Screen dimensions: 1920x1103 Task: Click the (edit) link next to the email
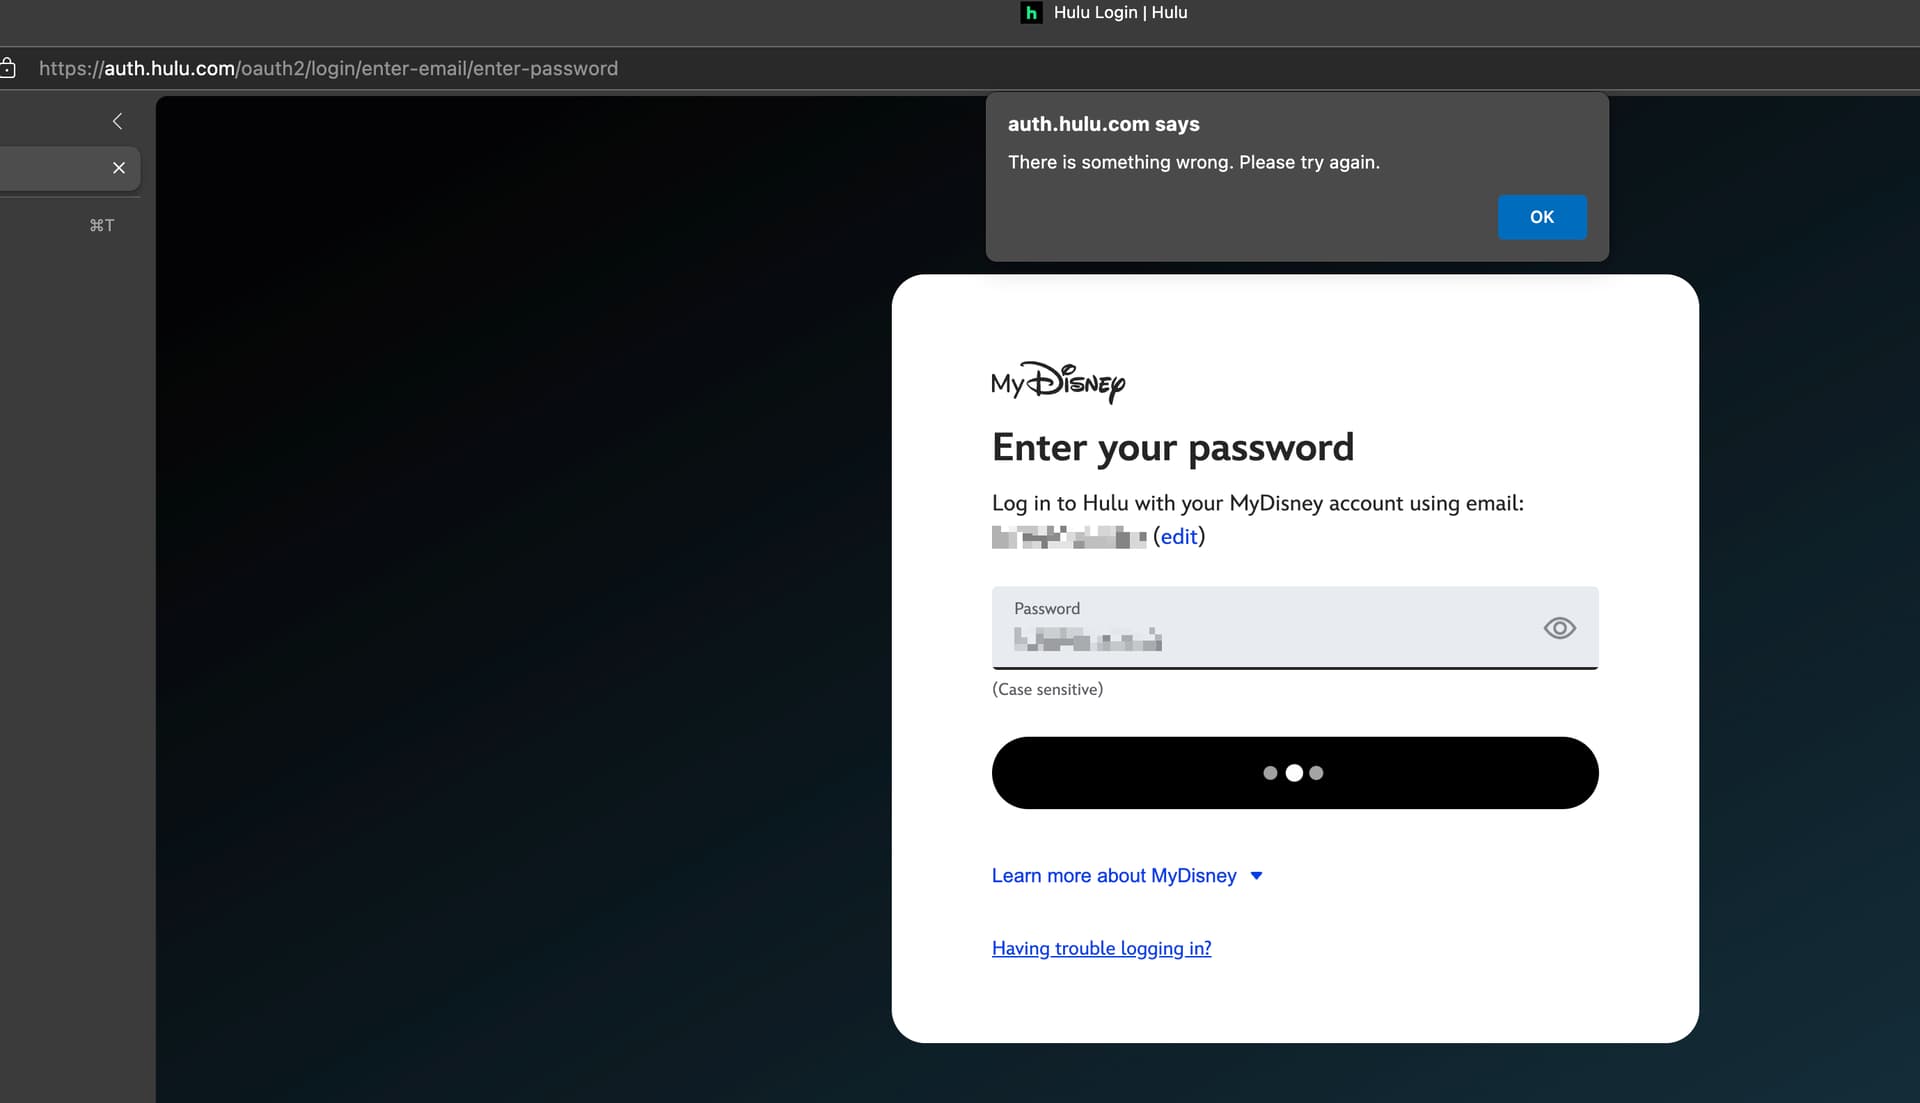click(1178, 537)
